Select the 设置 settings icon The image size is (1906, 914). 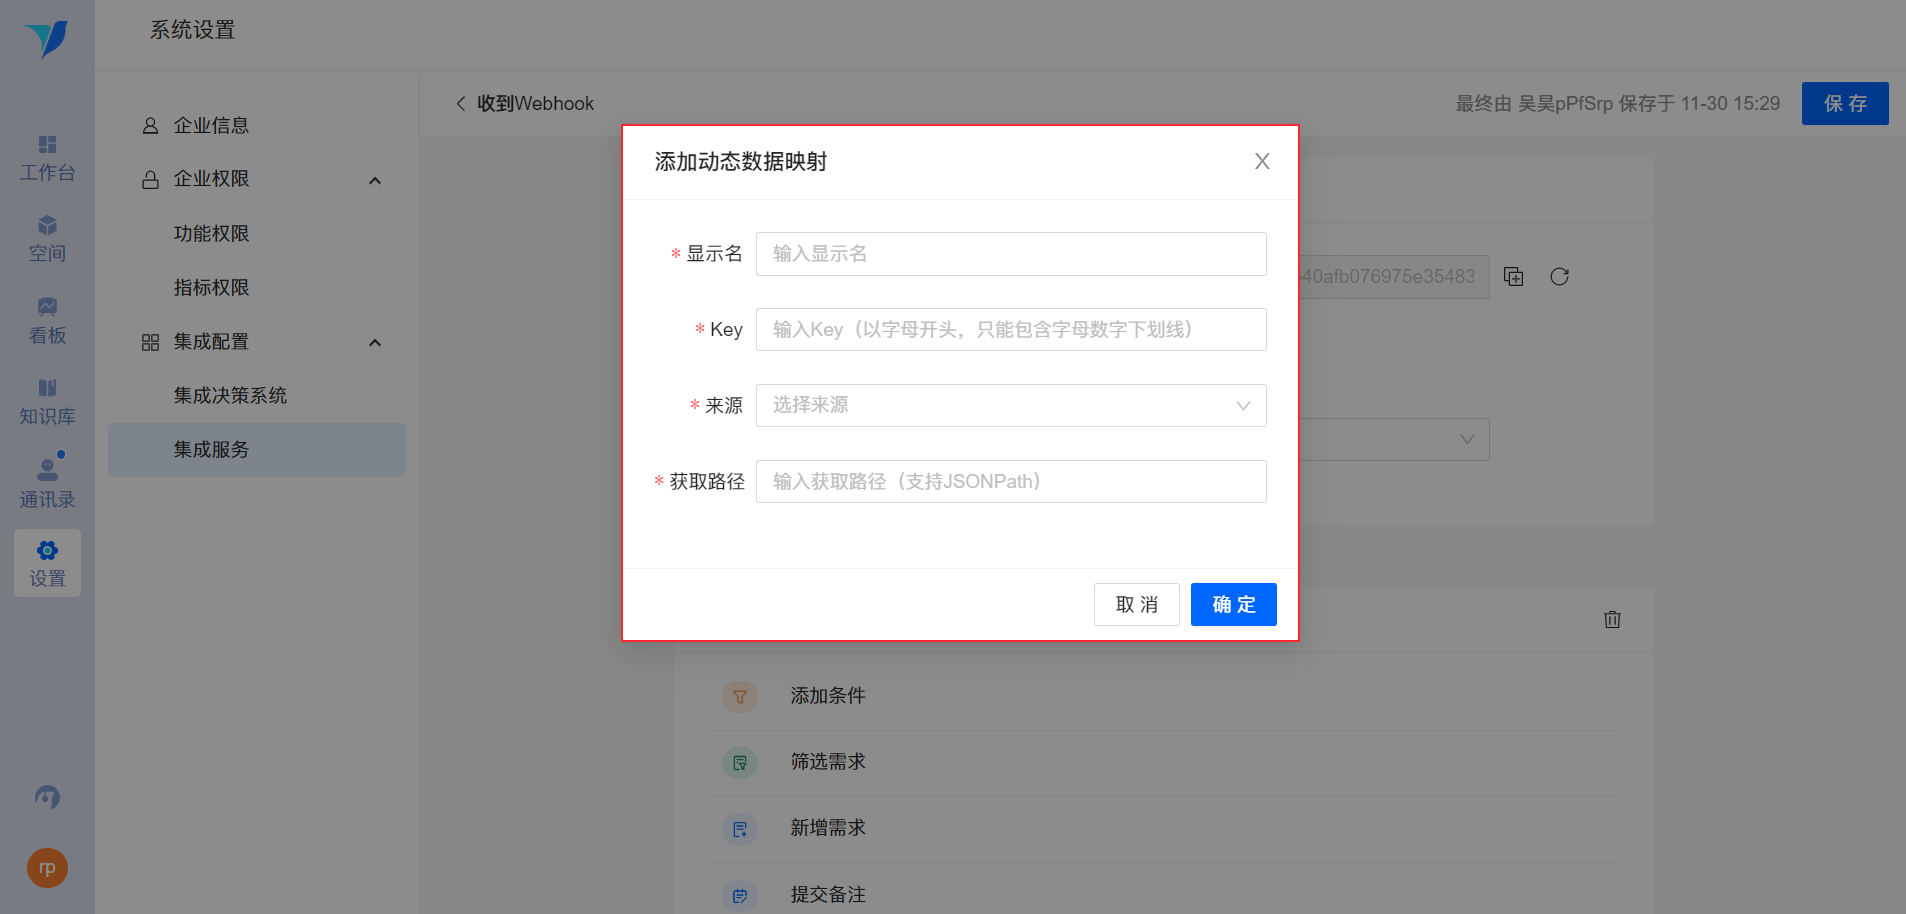point(47,563)
